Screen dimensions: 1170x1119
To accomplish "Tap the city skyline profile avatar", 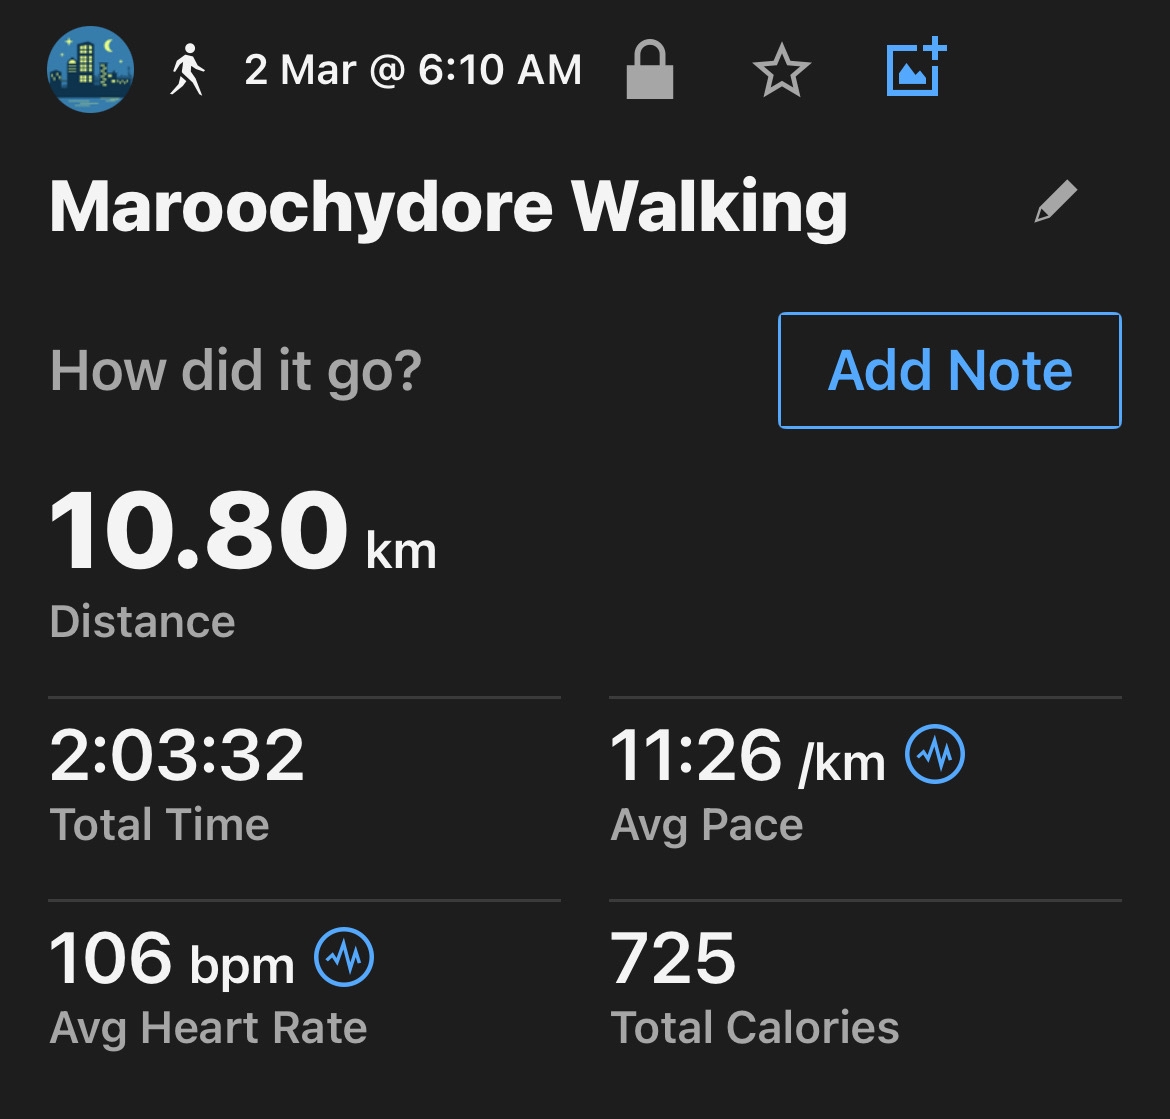I will point(90,69).
